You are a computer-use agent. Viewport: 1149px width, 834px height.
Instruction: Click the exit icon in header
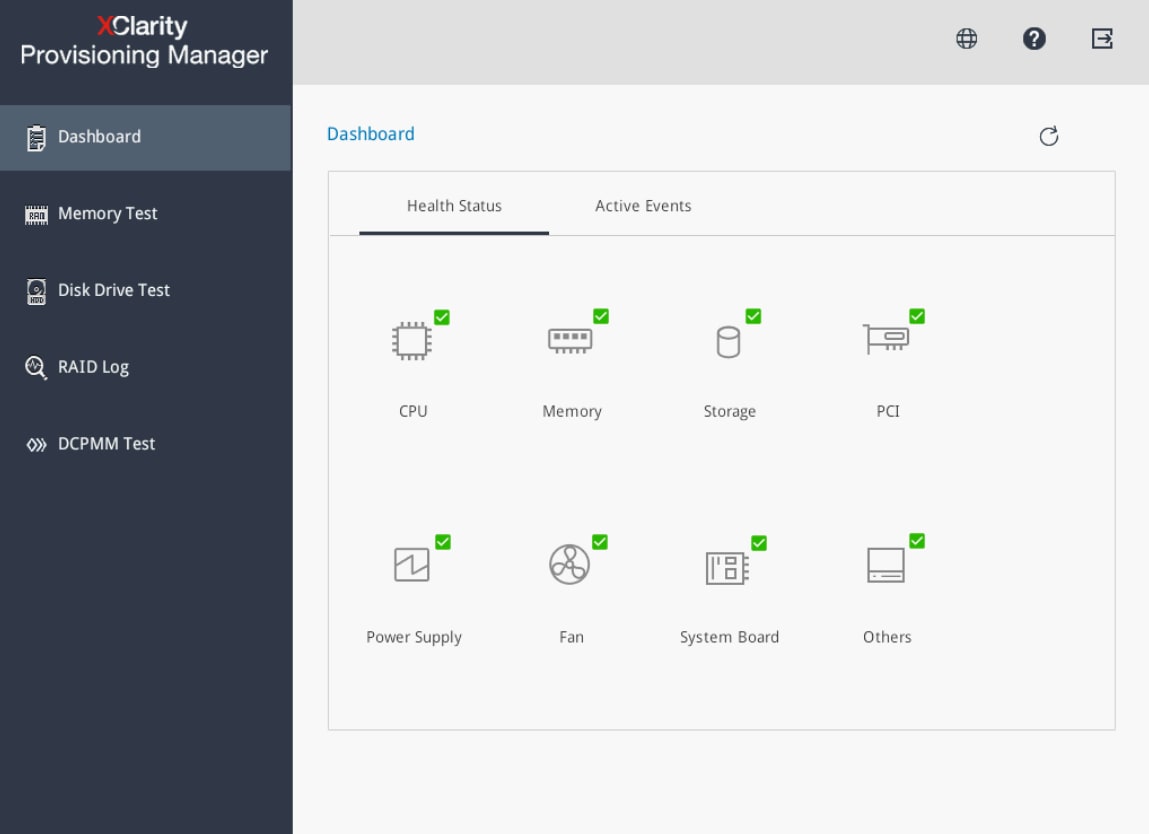coord(1102,39)
